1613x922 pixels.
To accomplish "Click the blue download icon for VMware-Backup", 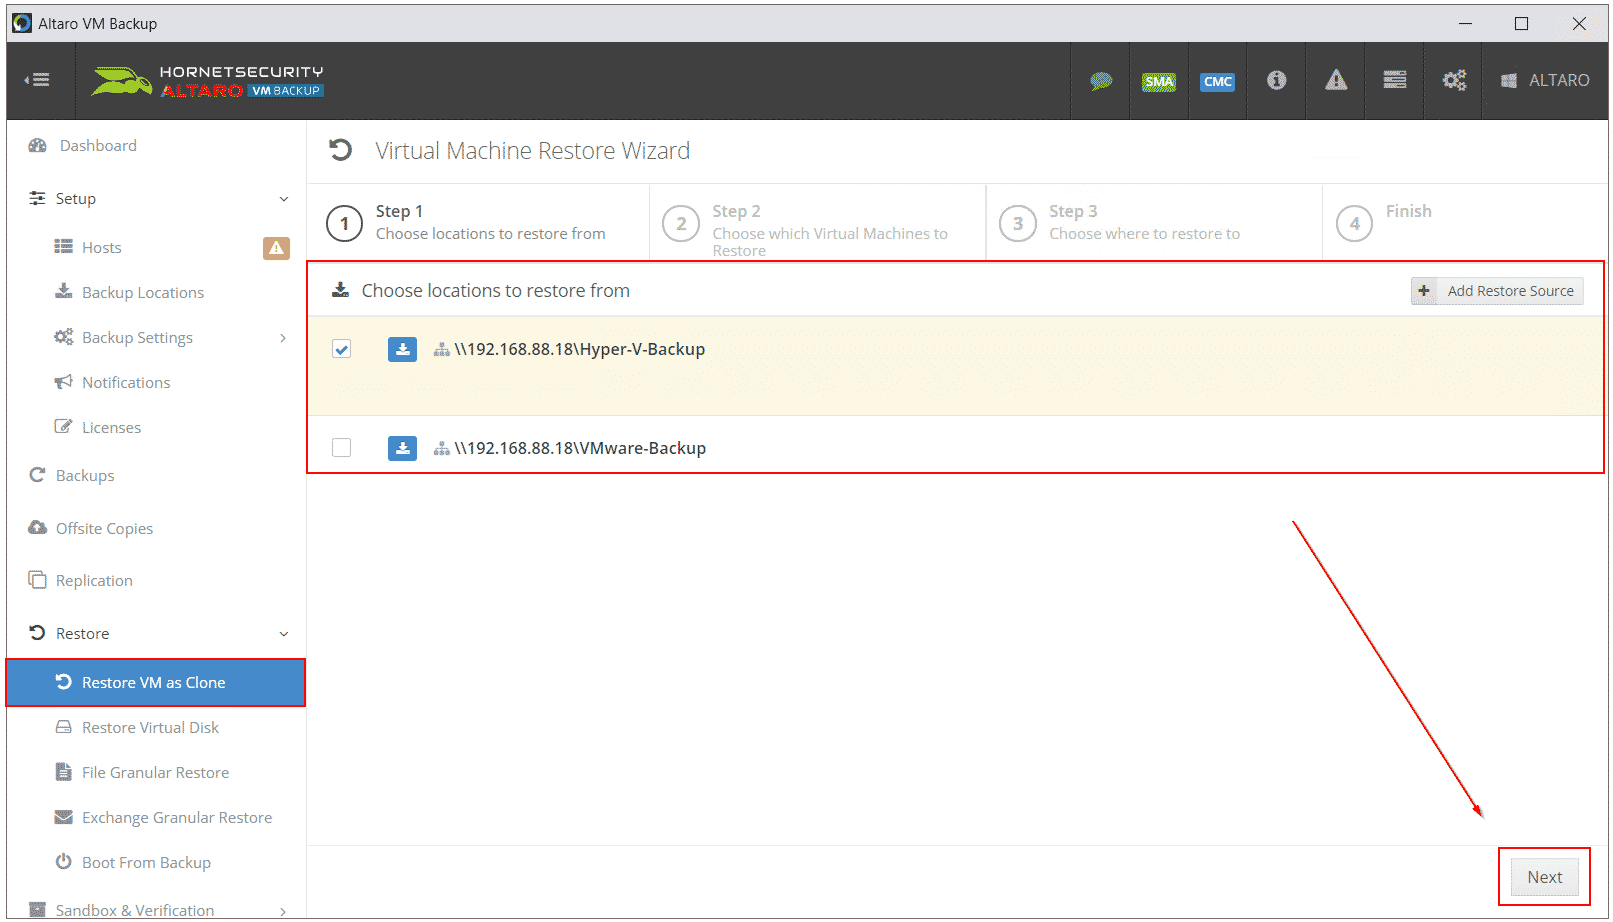I will point(402,448).
